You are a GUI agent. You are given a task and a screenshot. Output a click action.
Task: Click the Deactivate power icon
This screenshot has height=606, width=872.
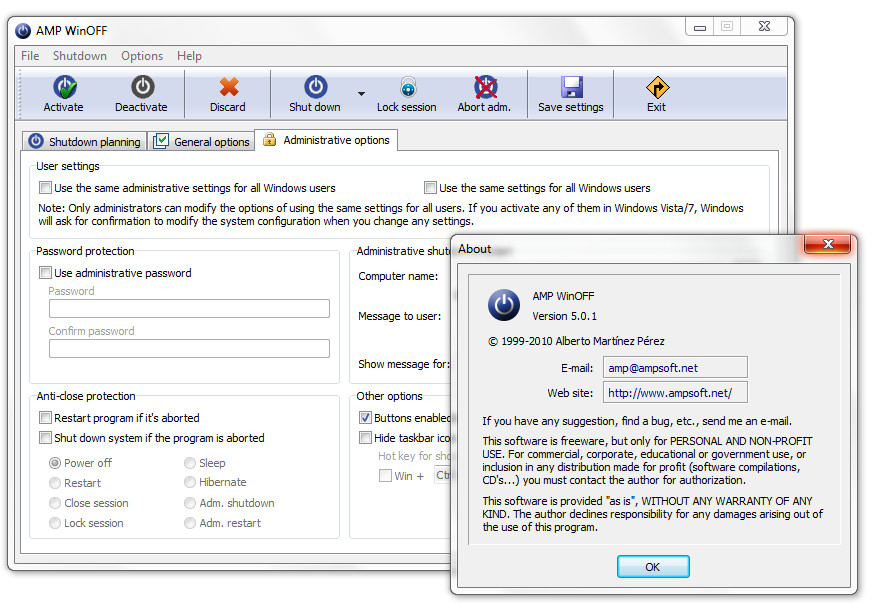(142, 87)
